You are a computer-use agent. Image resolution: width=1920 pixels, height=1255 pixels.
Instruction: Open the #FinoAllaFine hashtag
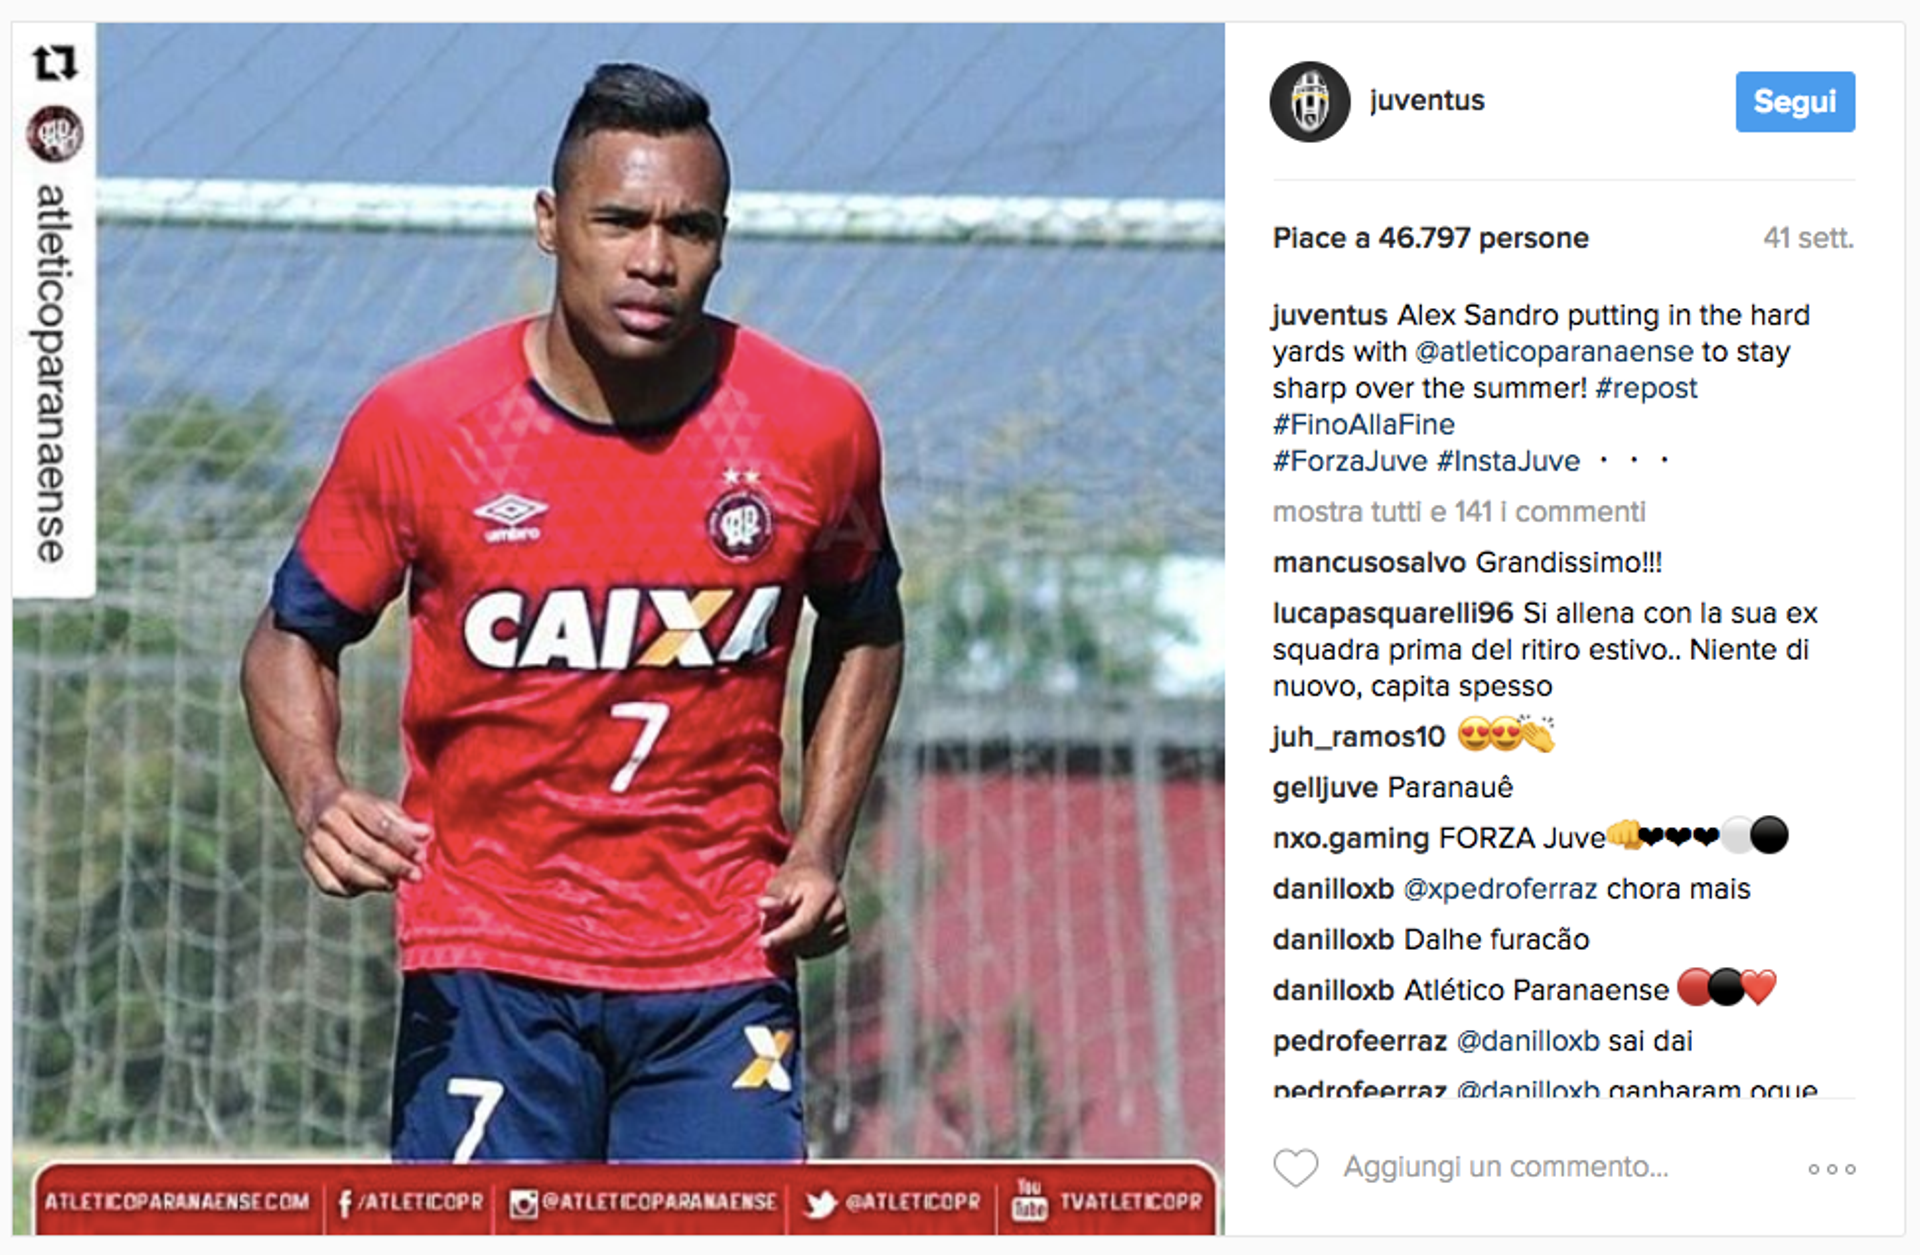tap(1364, 424)
